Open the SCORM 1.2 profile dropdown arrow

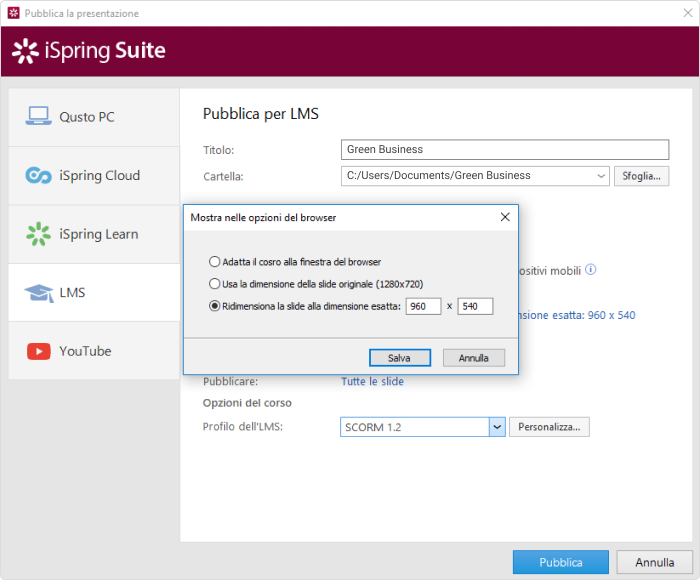497,427
